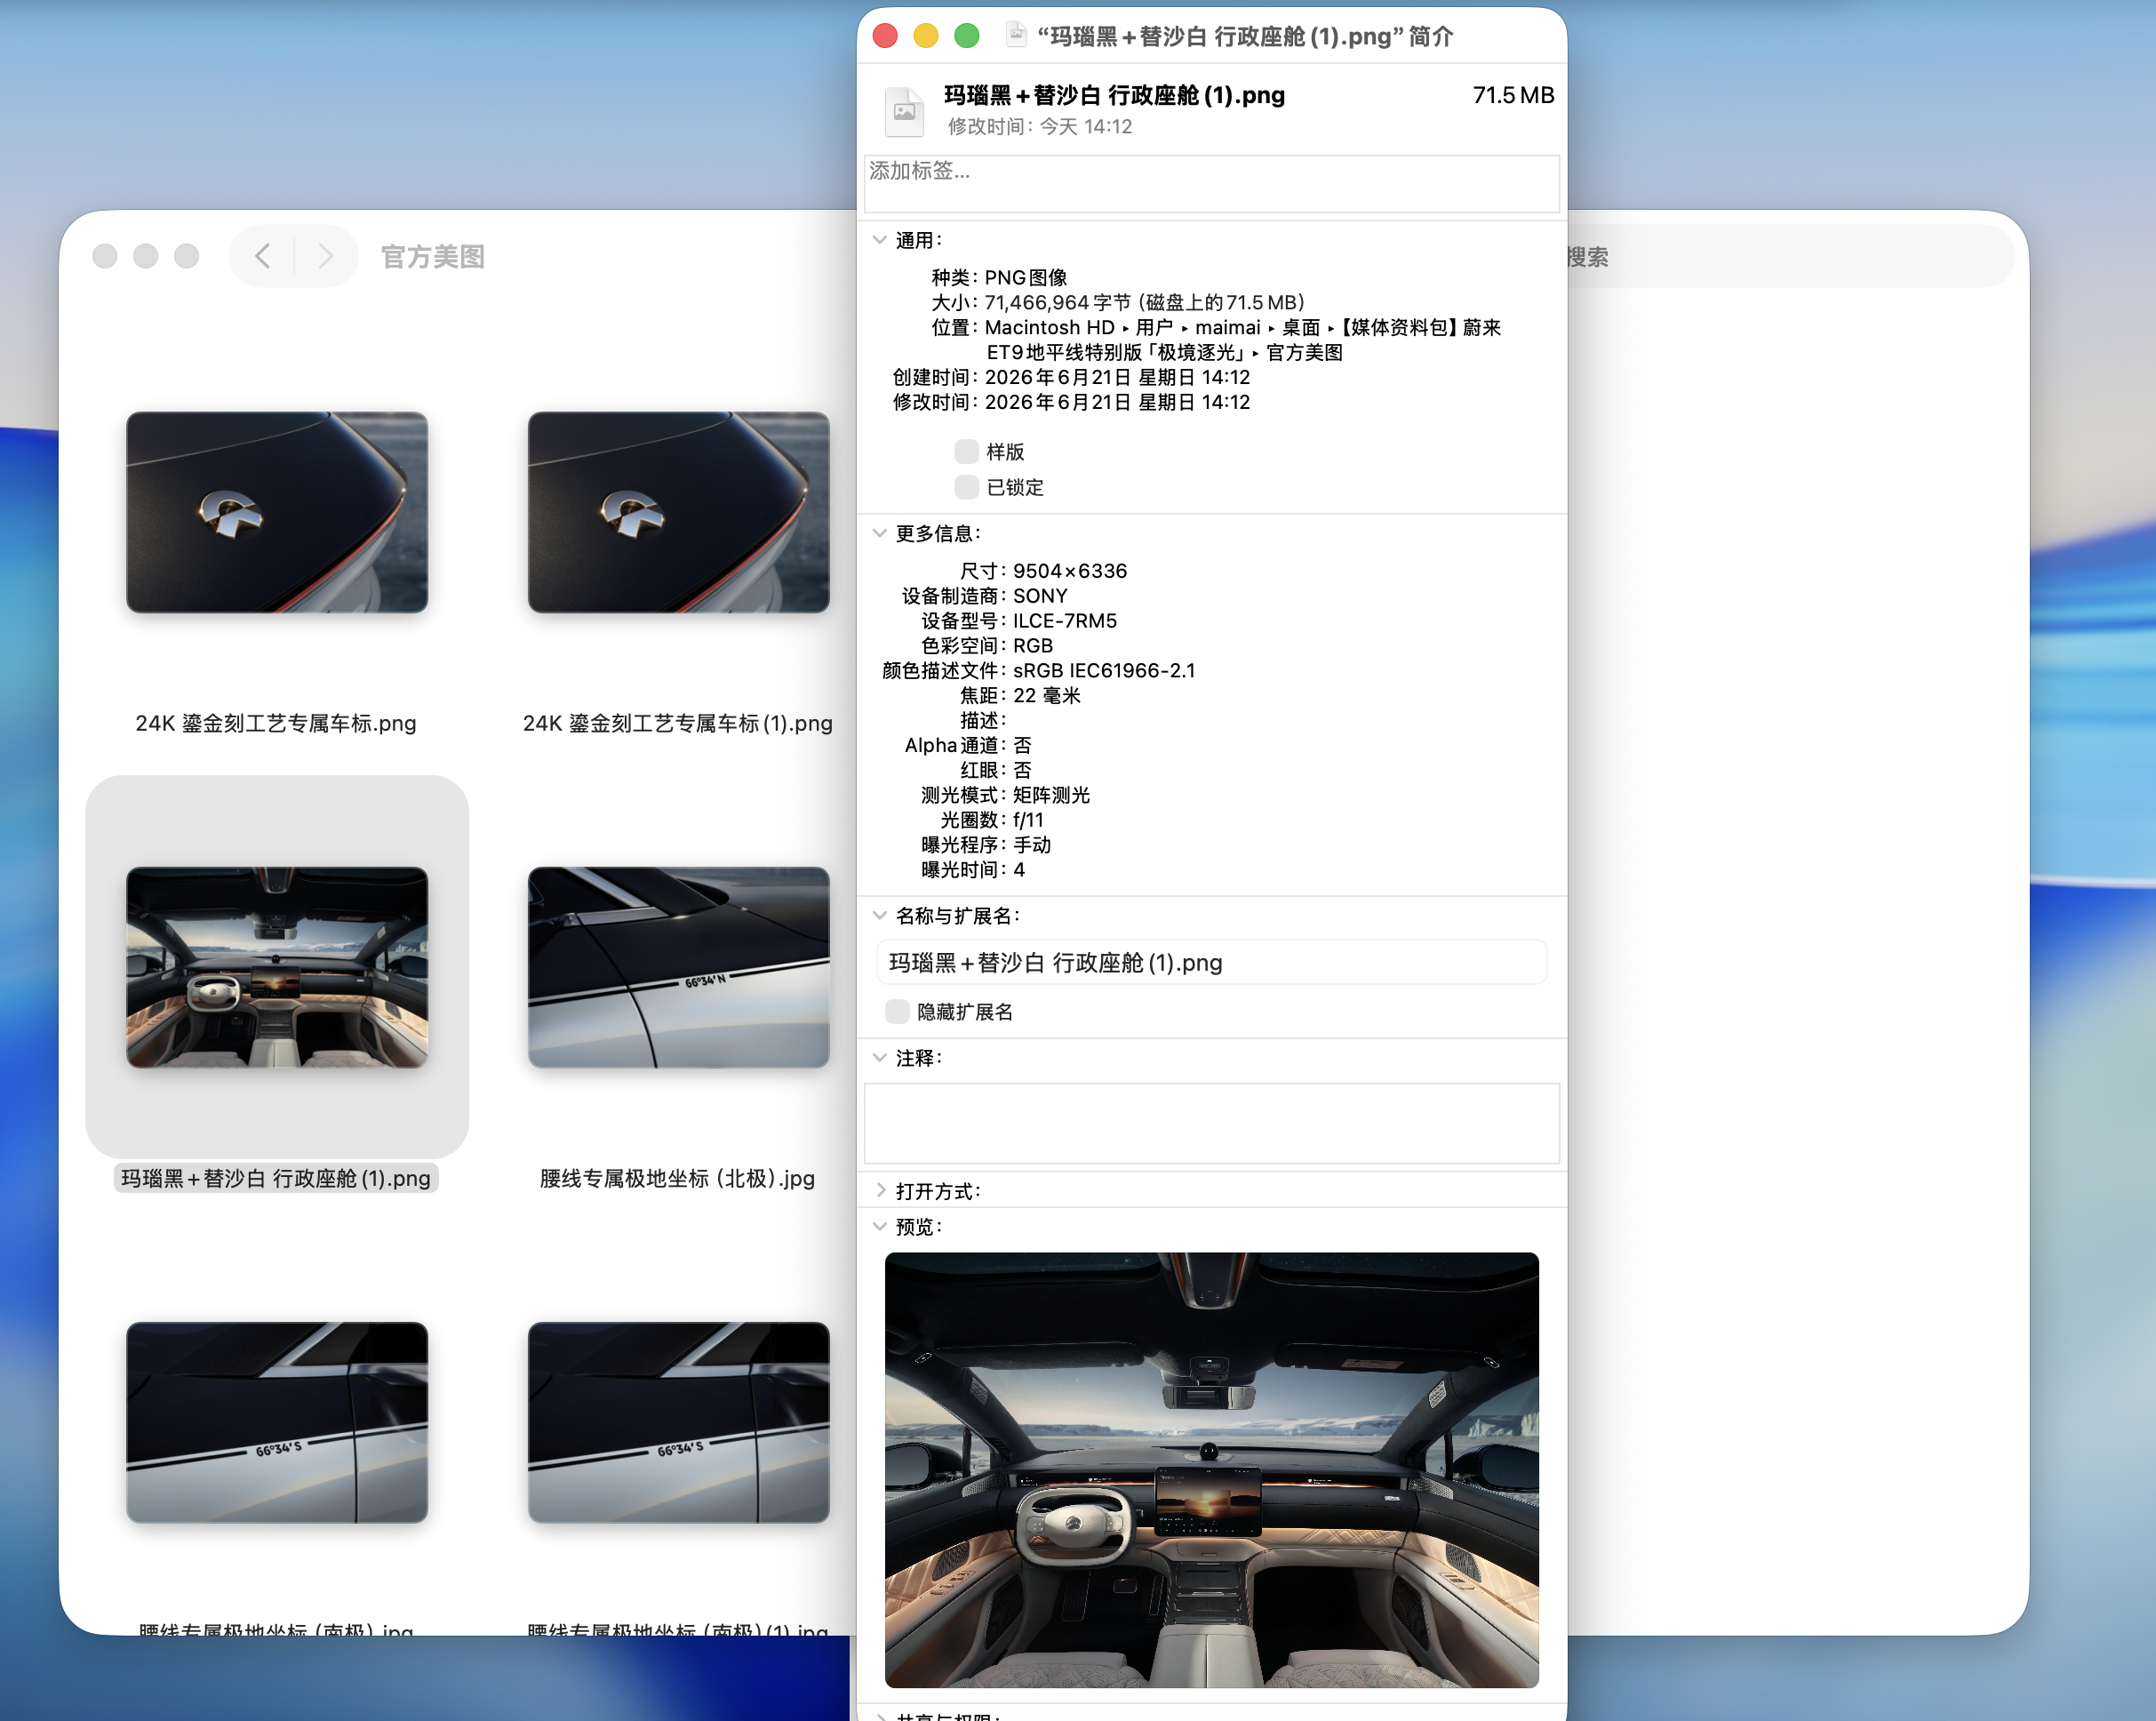Image resolution: width=2156 pixels, height=1721 pixels.
Task: Click the bold filename header in Info window
Action: click(1115, 95)
